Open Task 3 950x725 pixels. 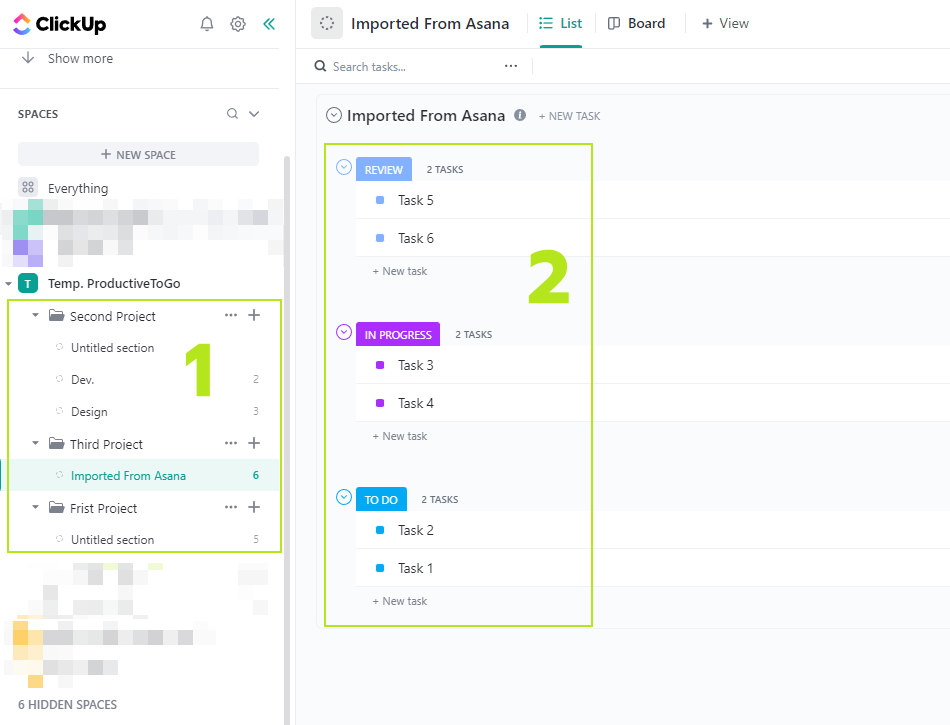coord(416,365)
